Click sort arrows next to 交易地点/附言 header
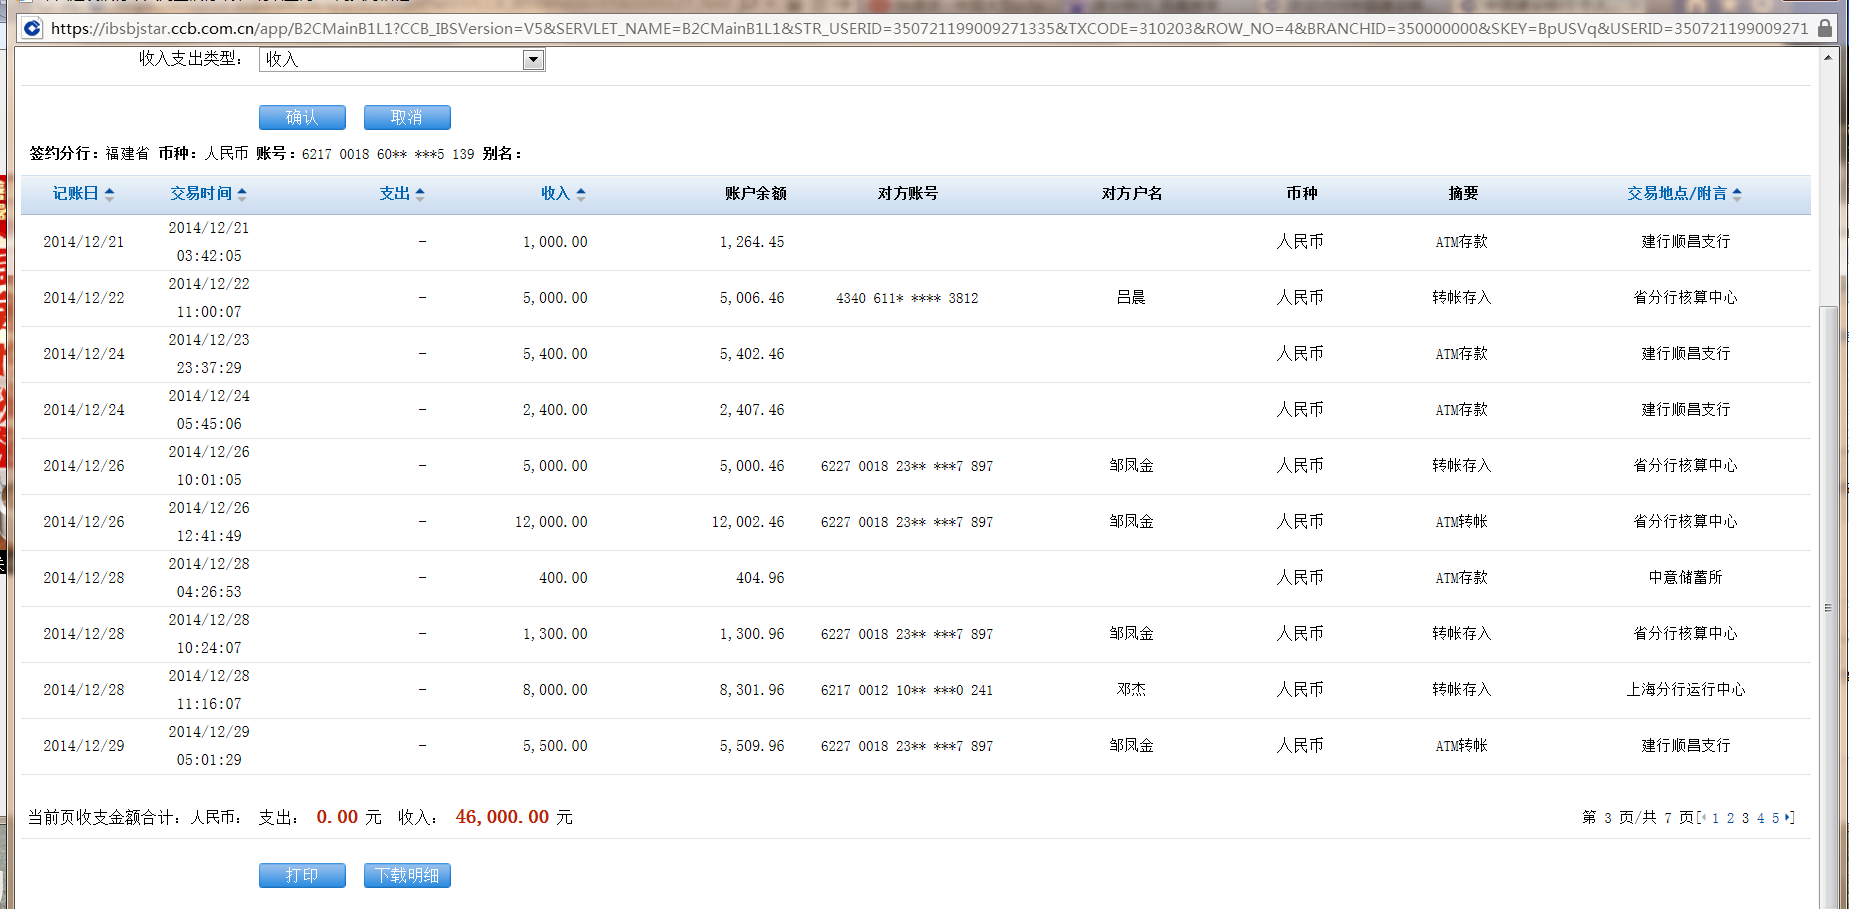 point(1737,194)
